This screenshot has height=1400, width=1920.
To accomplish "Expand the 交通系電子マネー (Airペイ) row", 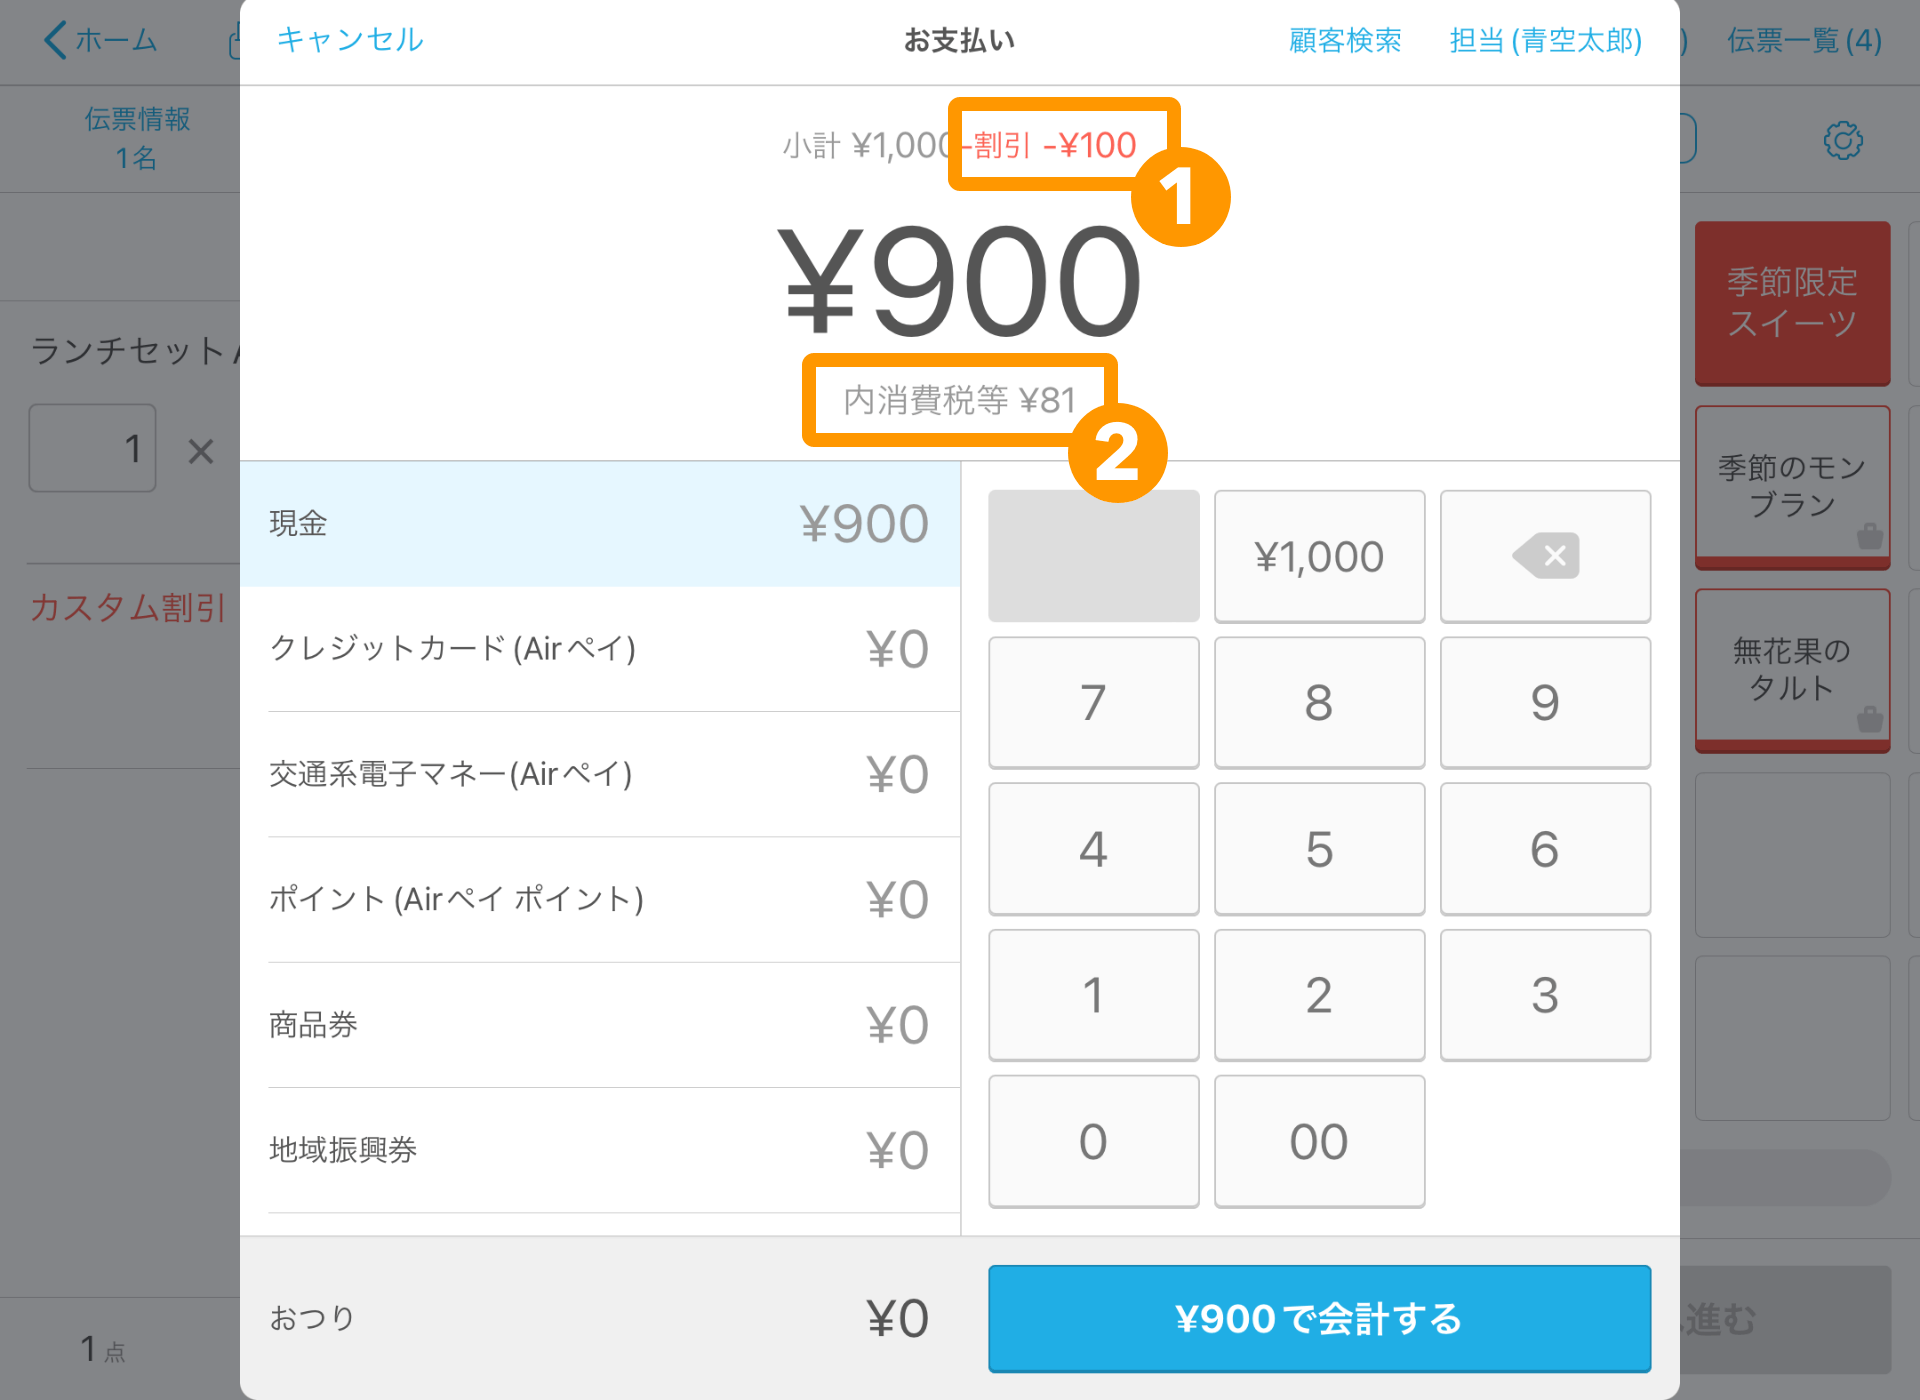I will coord(595,774).
